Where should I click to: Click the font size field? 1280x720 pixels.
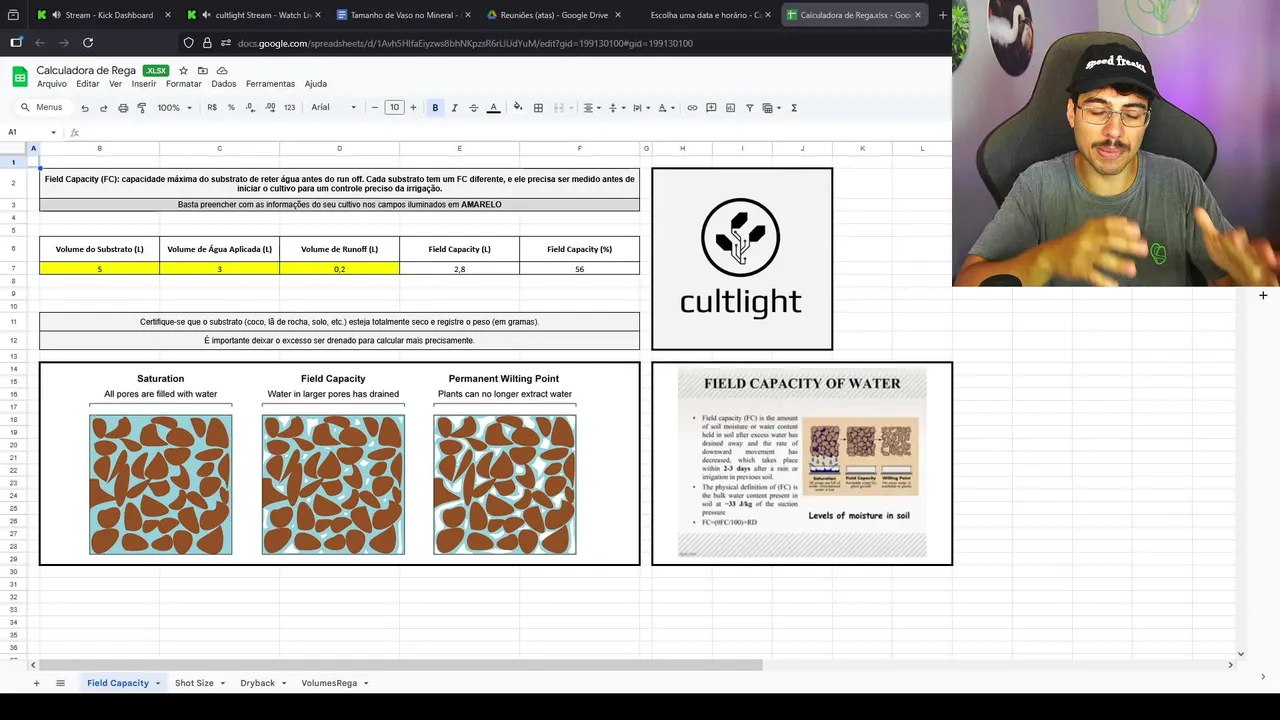click(394, 108)
